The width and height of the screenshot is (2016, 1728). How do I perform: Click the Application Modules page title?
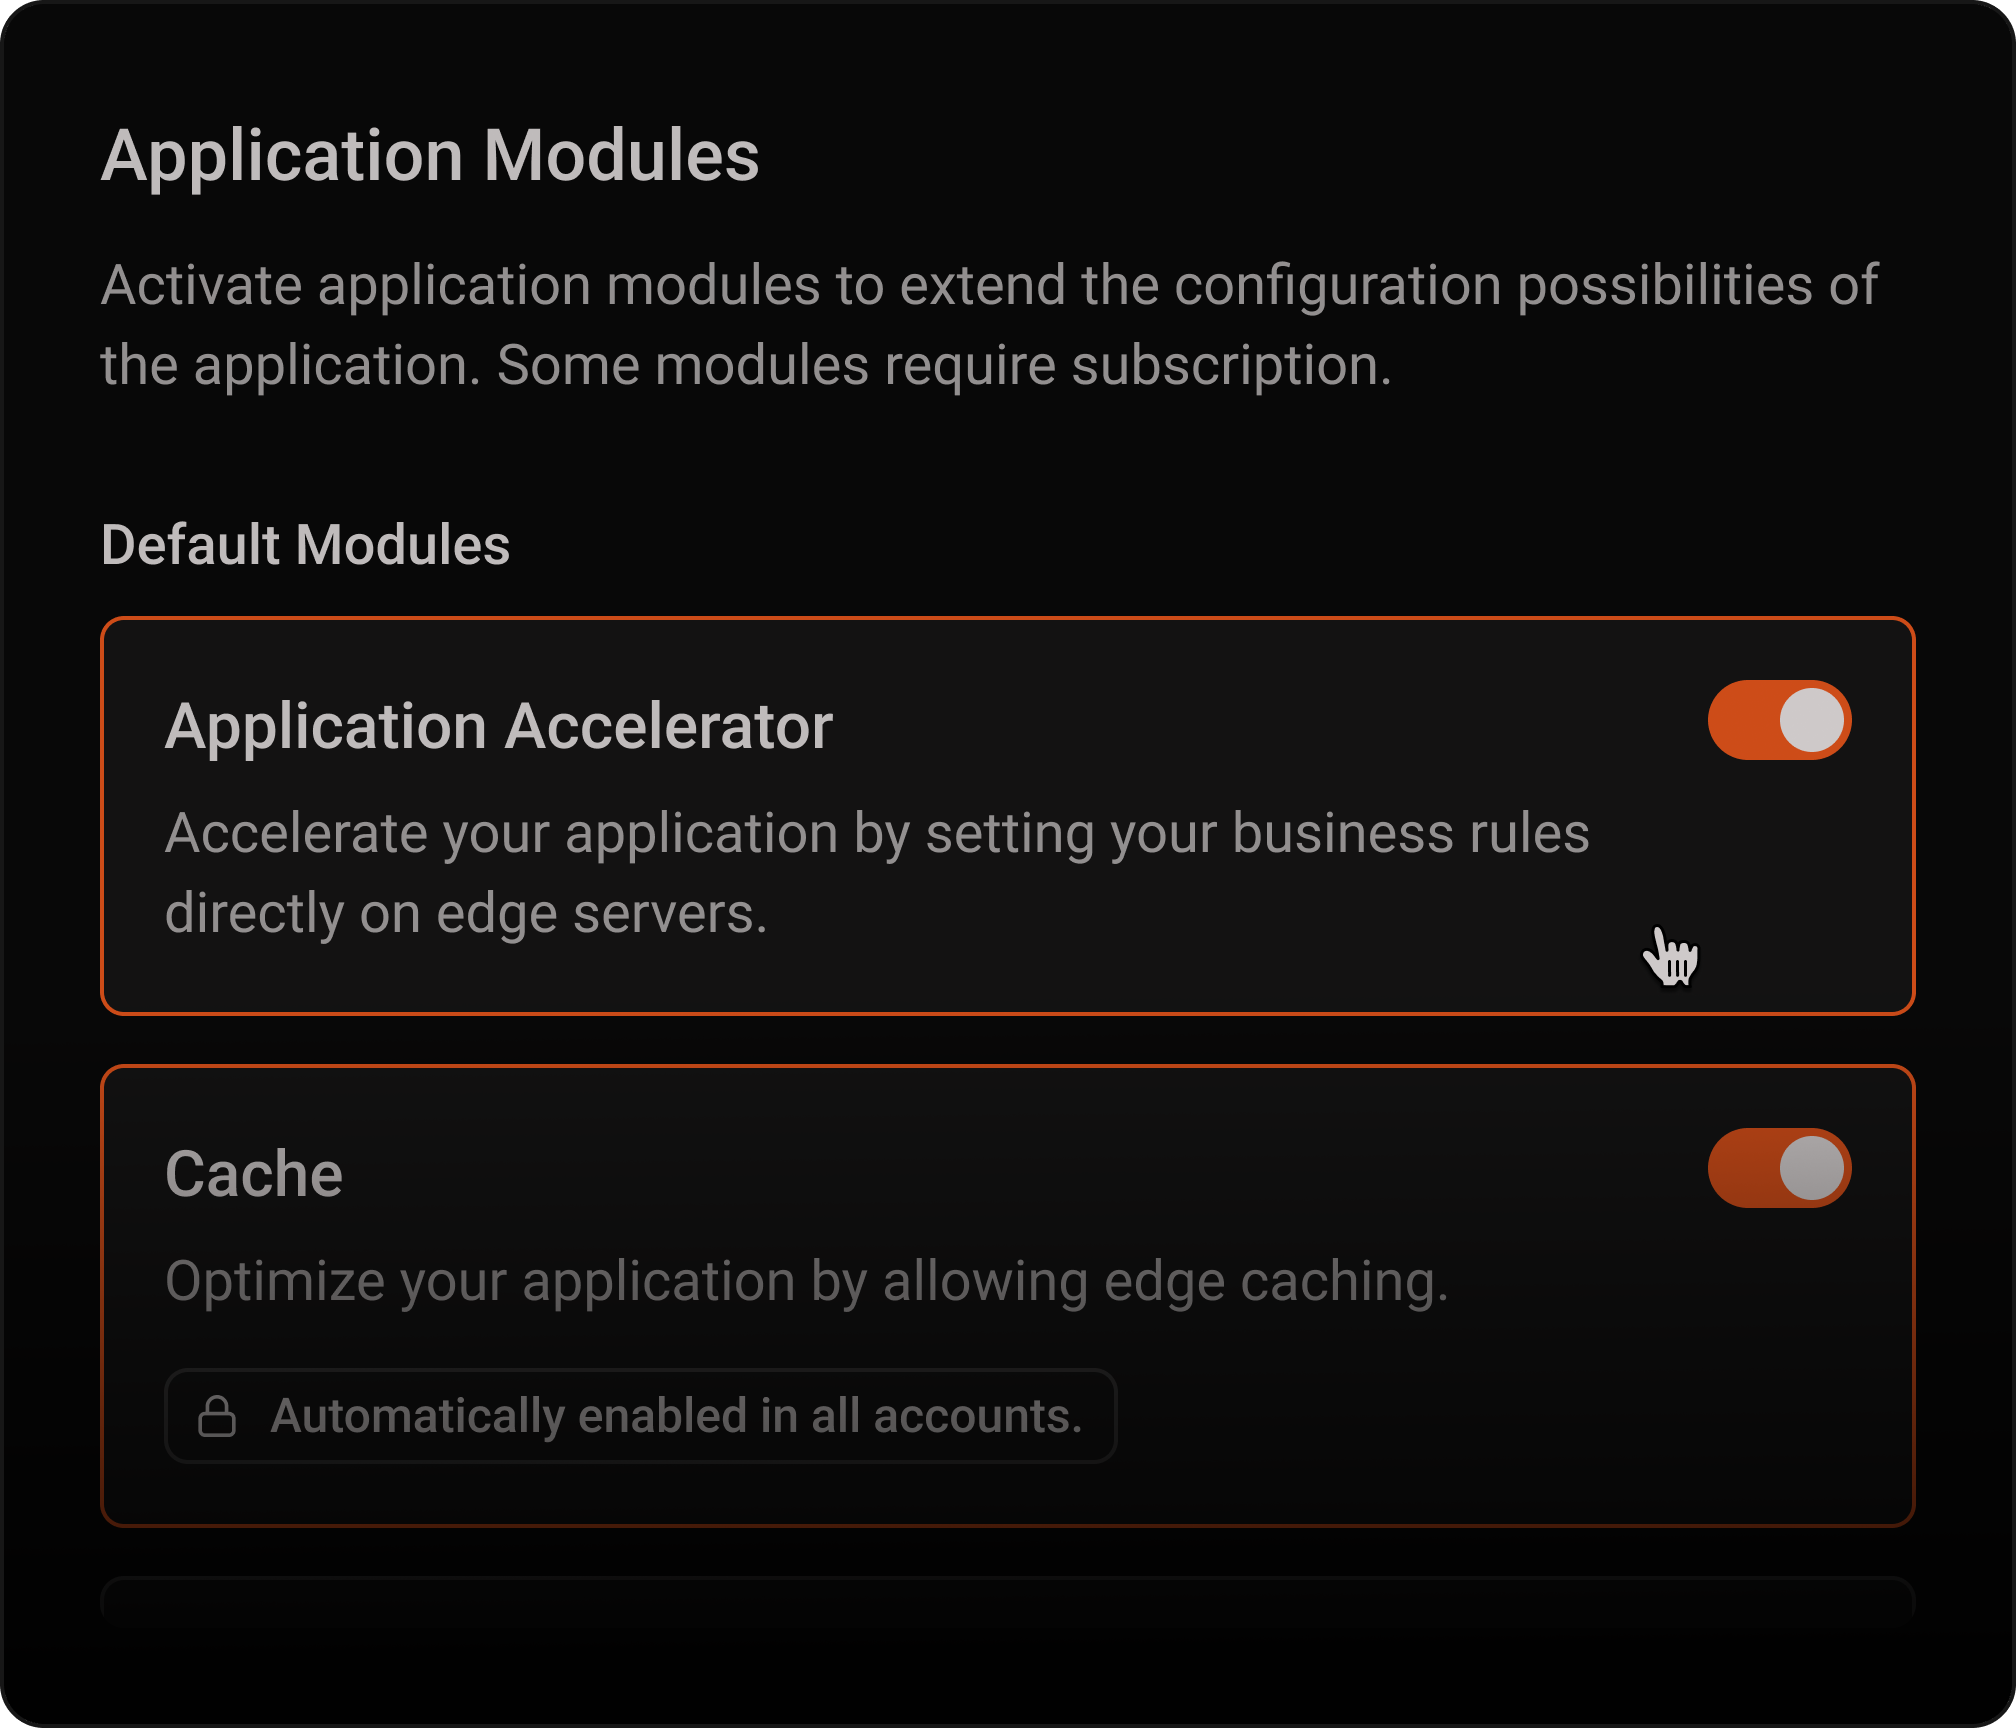pos(432,152)
